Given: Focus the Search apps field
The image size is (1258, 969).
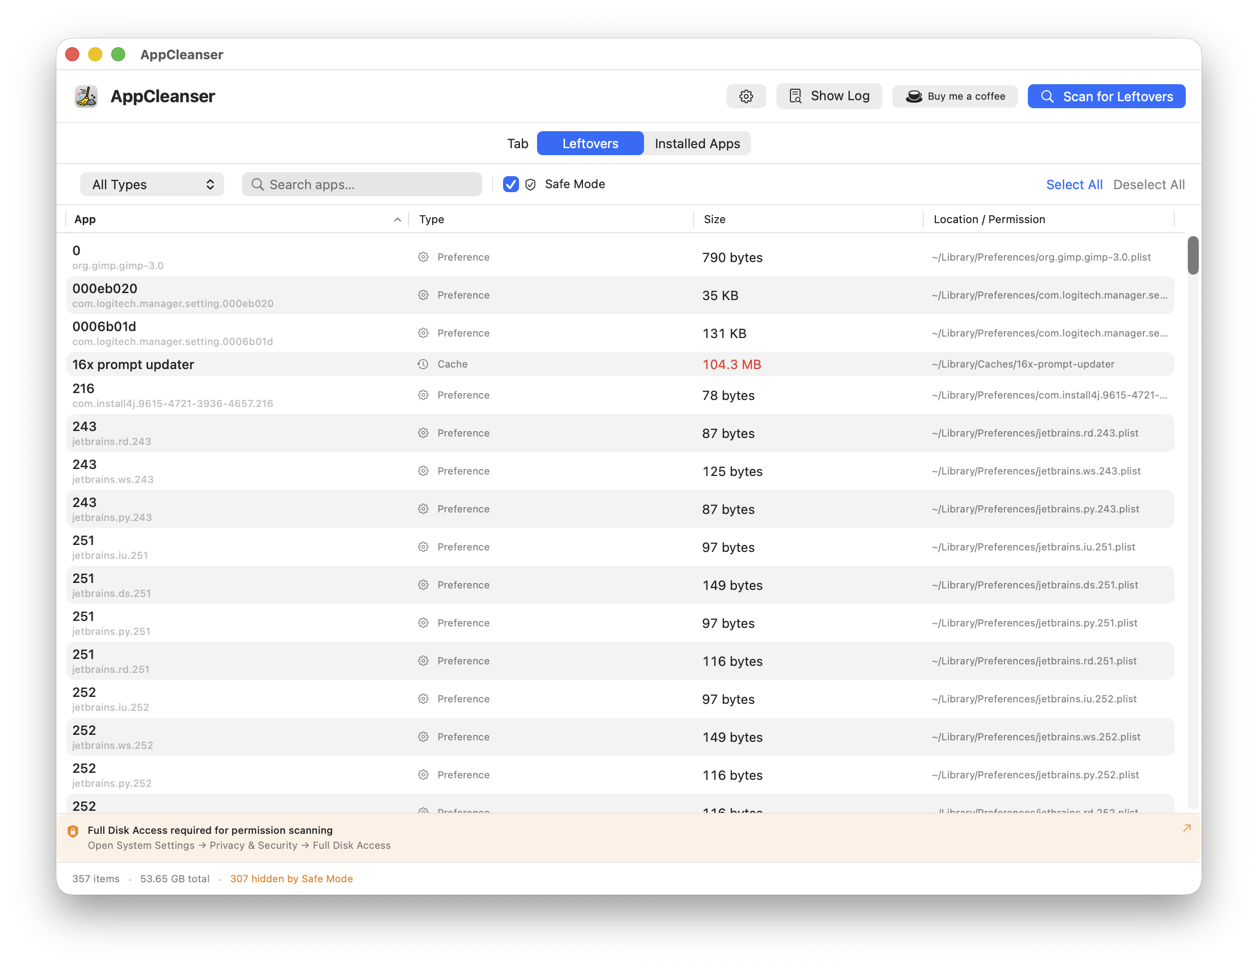Looking at the screenshot, I should (362, 185).
